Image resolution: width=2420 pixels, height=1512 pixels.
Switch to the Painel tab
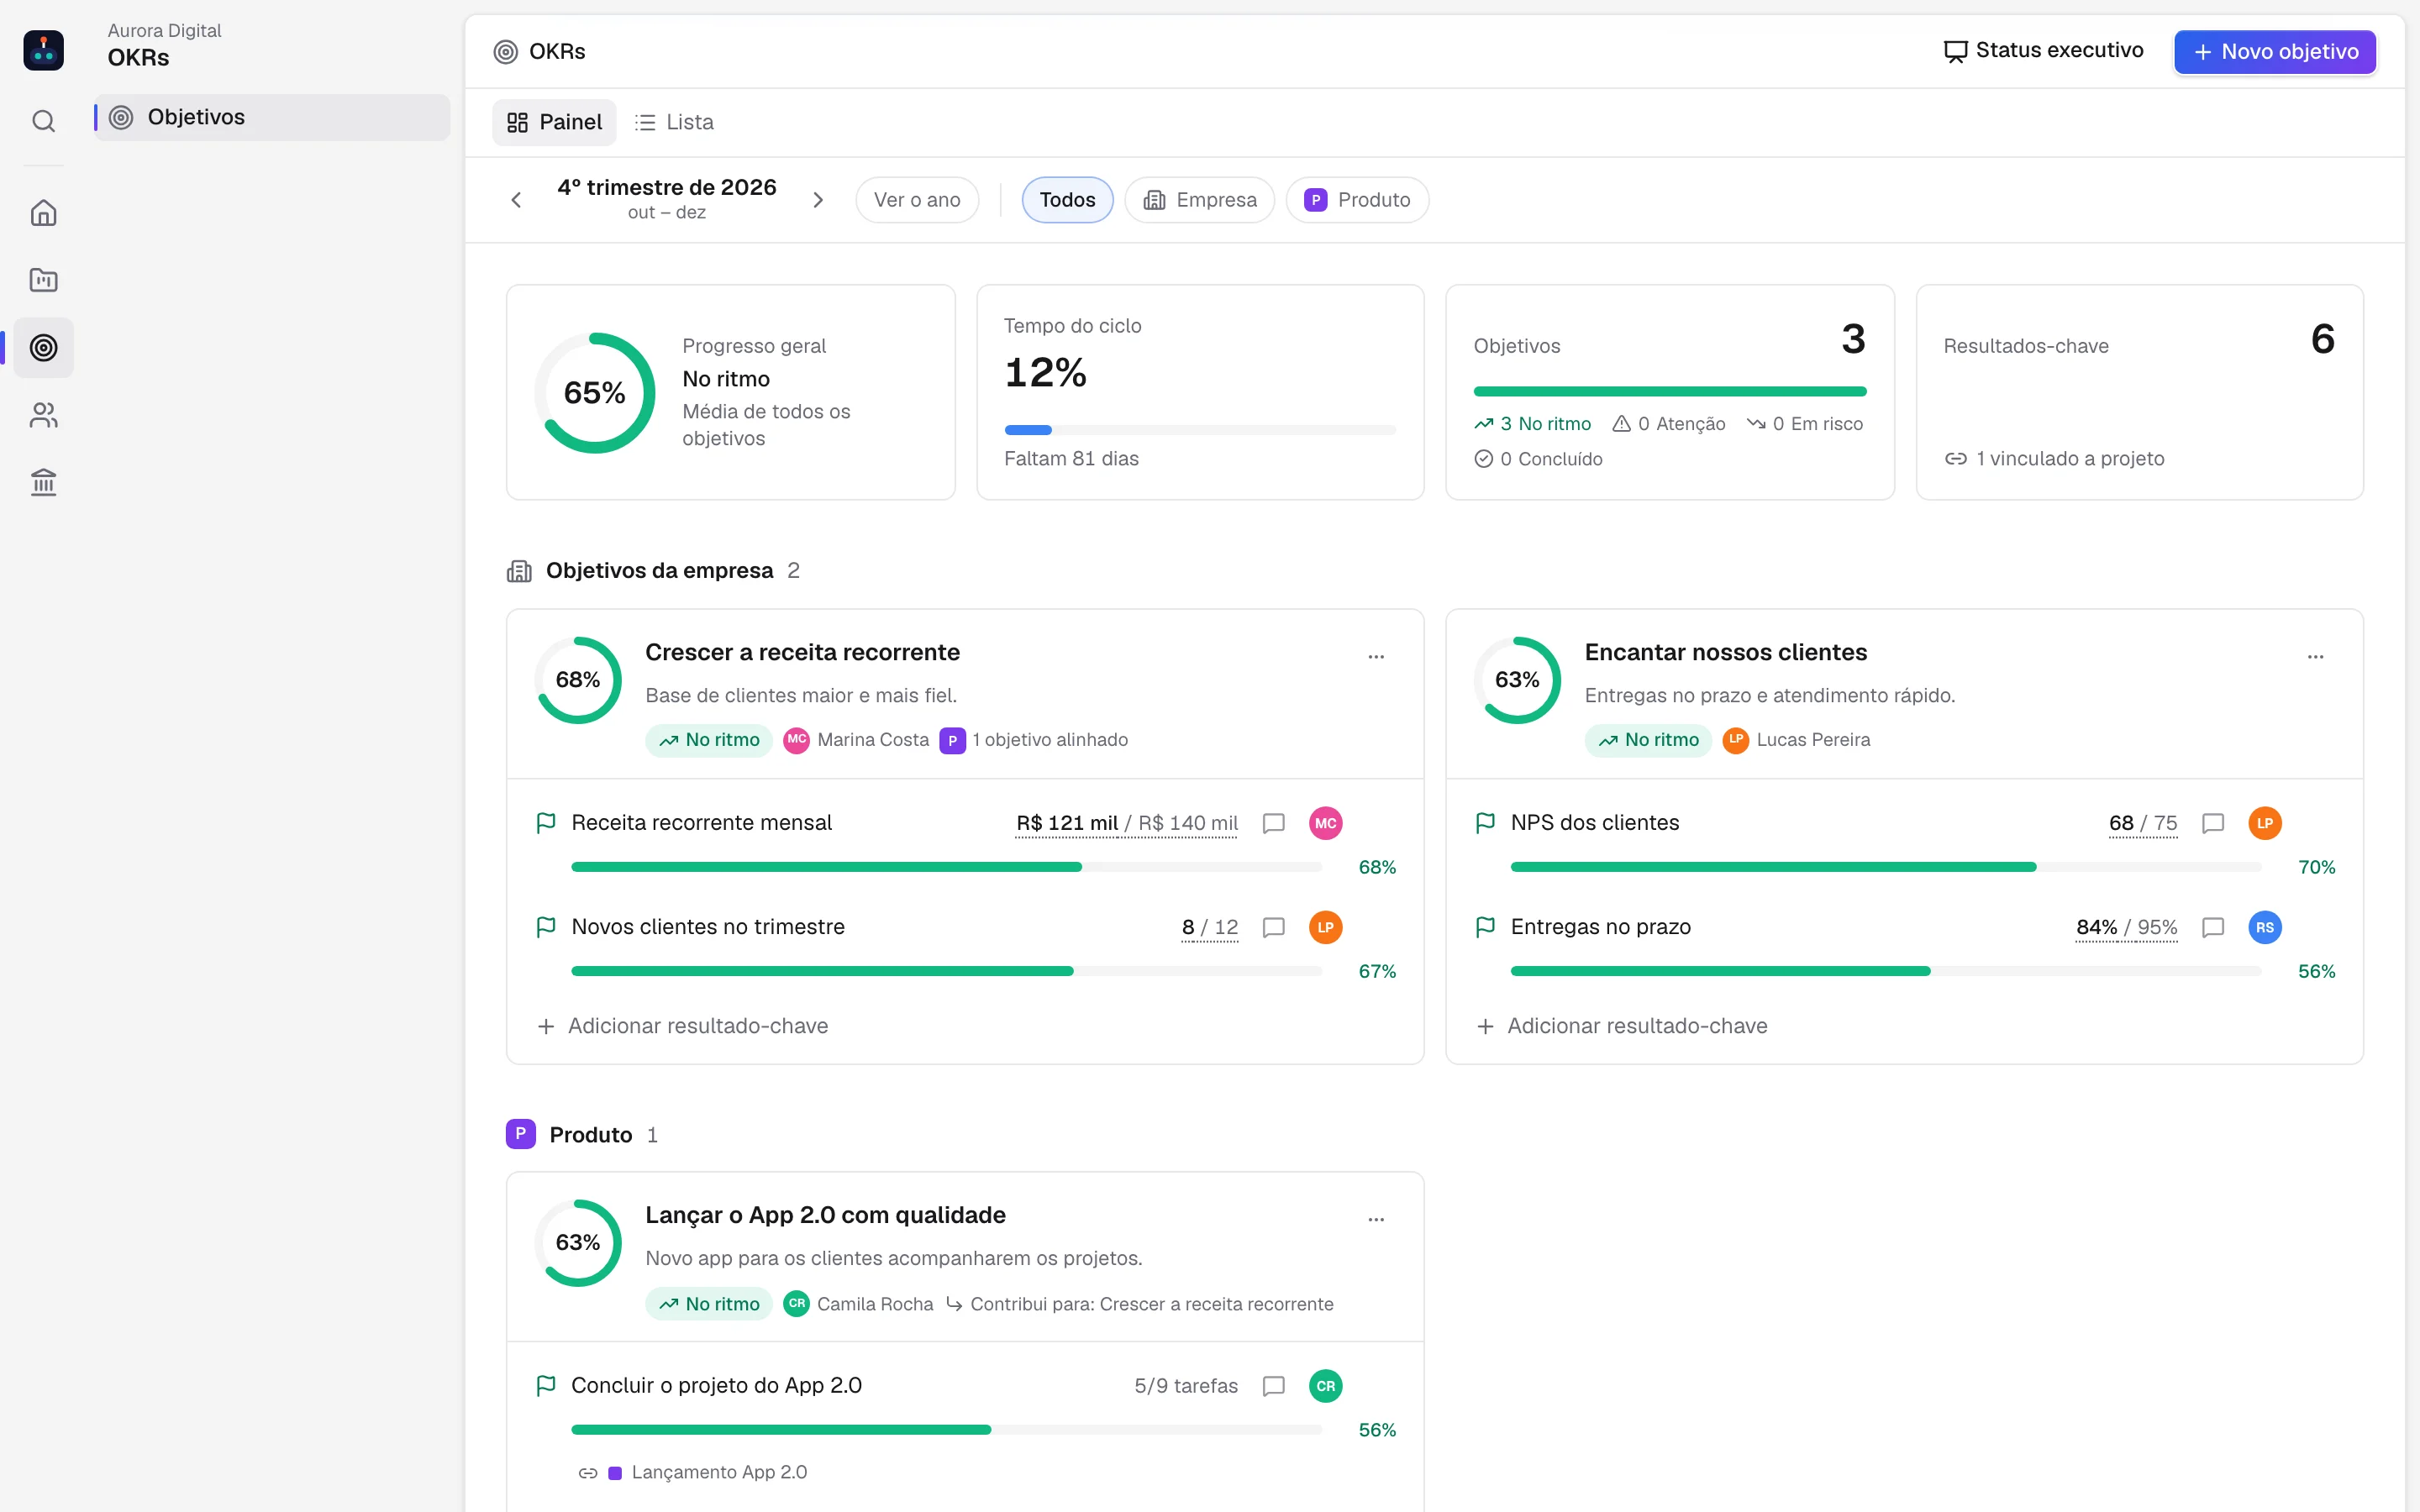pyautogui.click(x=554, y=122)
